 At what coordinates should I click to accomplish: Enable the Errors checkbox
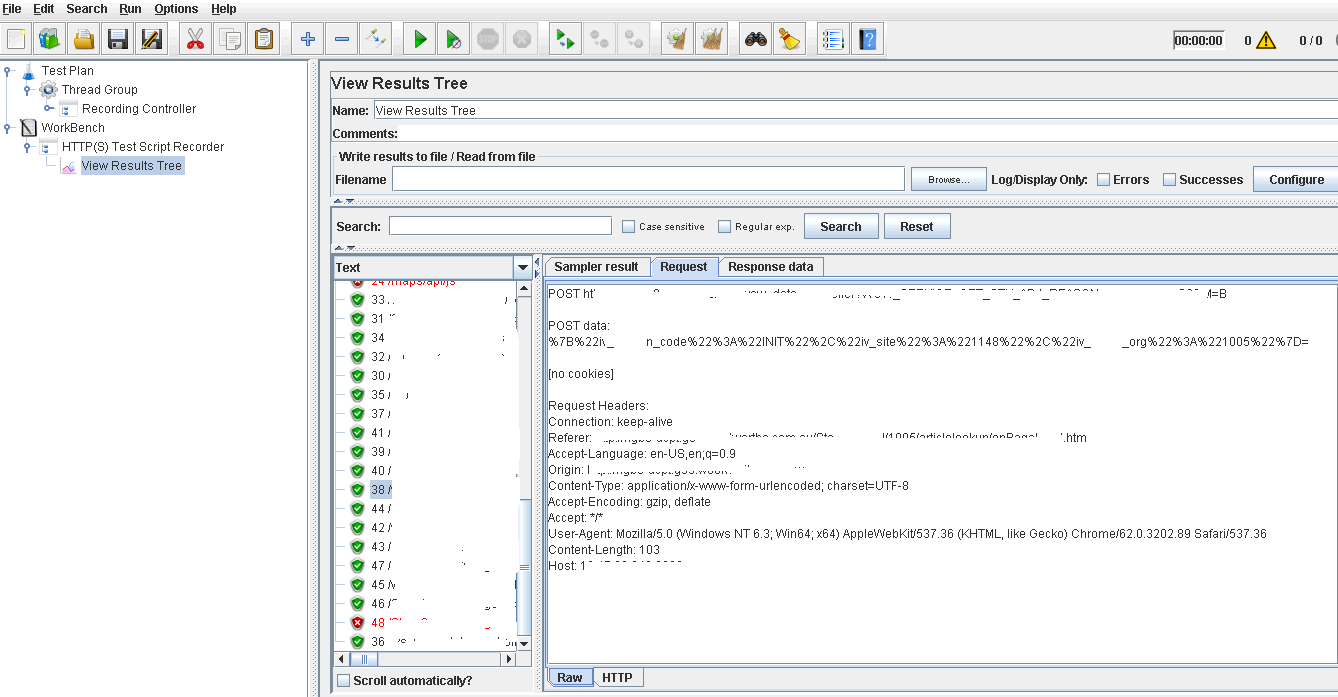[1104, 180]
